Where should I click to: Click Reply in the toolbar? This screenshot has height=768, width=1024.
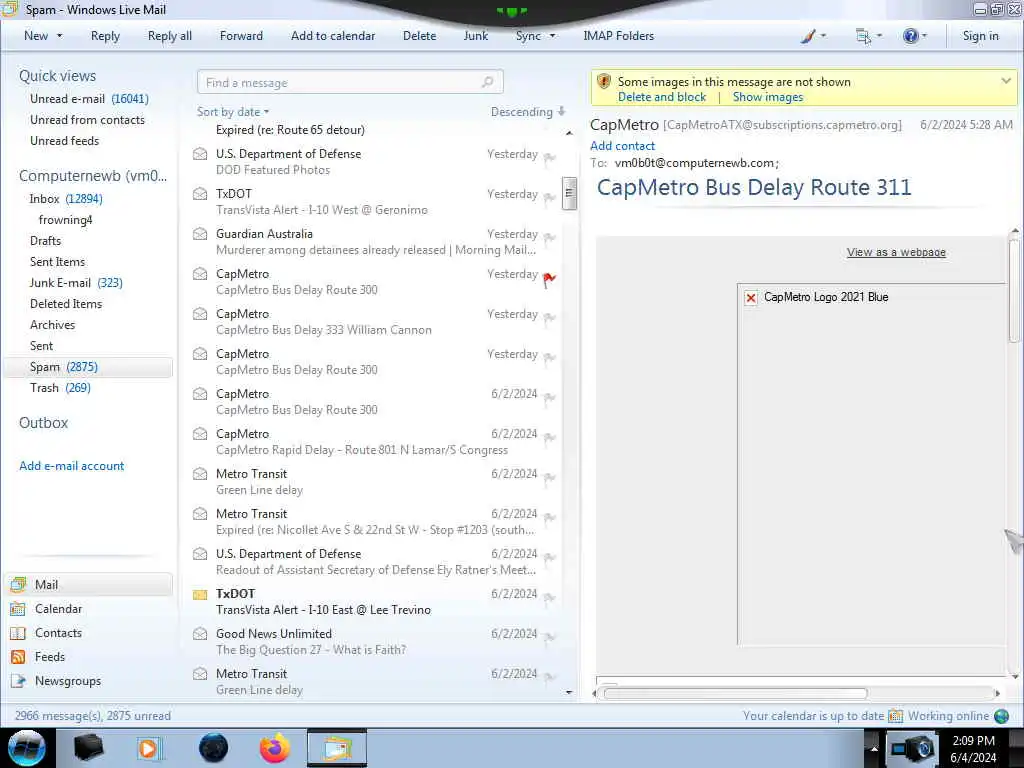(x=105, y=36)
